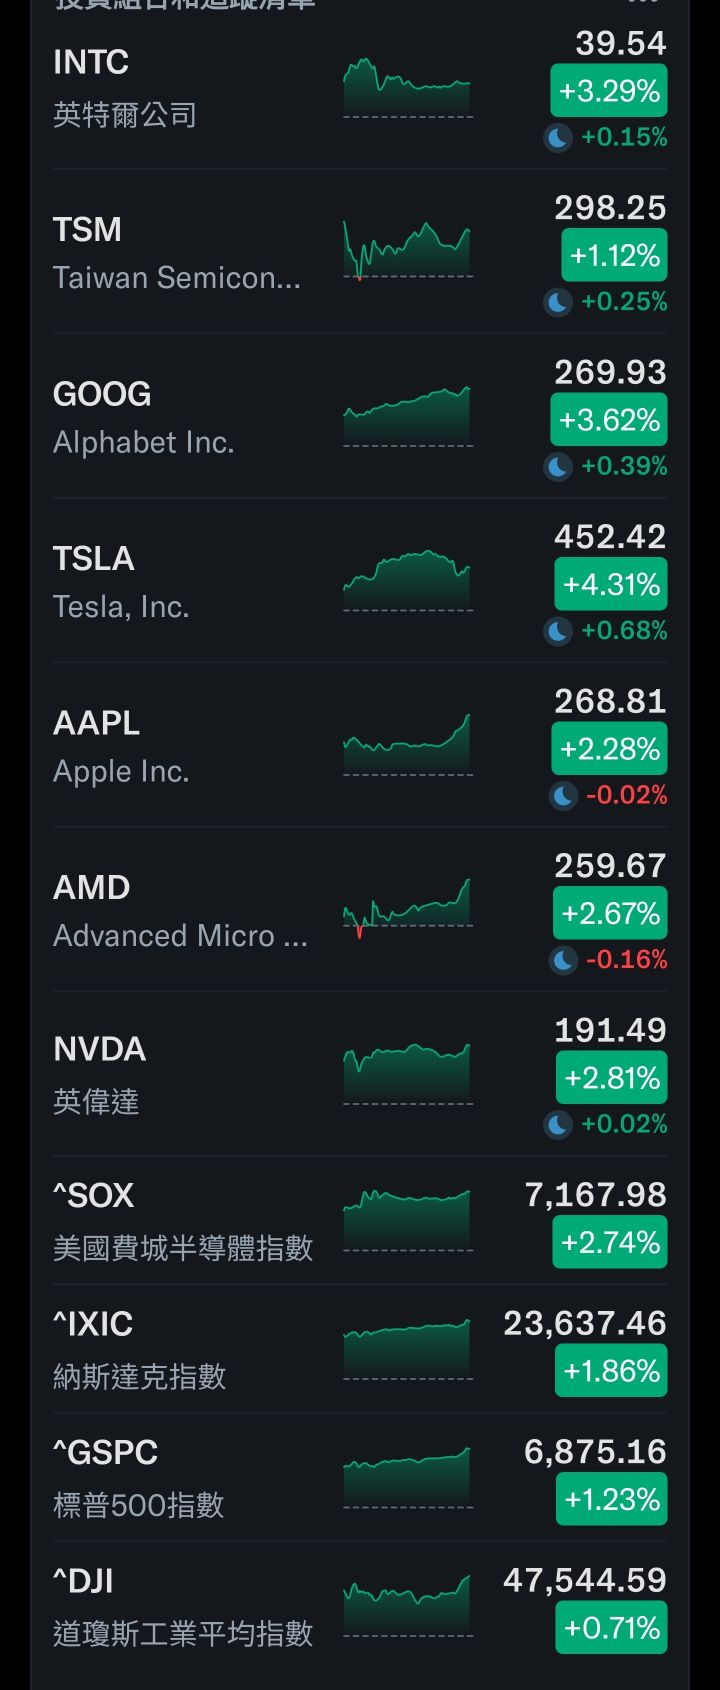Tap the after-hours moon icon for INTC
The width and height of the screenshot is (720, 1690).
click(x=558, y=137)
